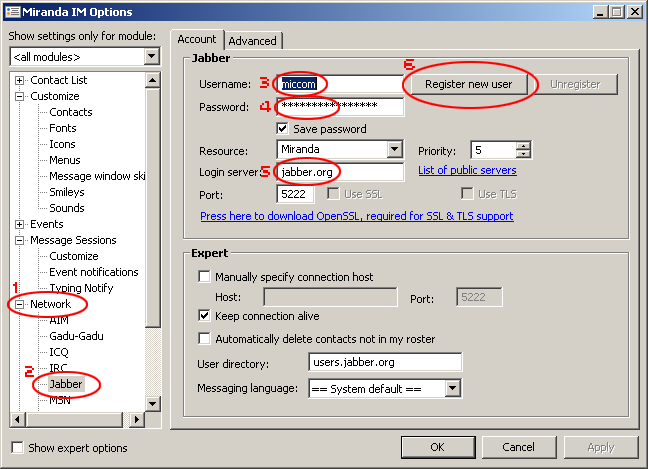Click the tree horizontal scrollbar thumb
This screenshot has width=648, height=469.
coord(74,419)
